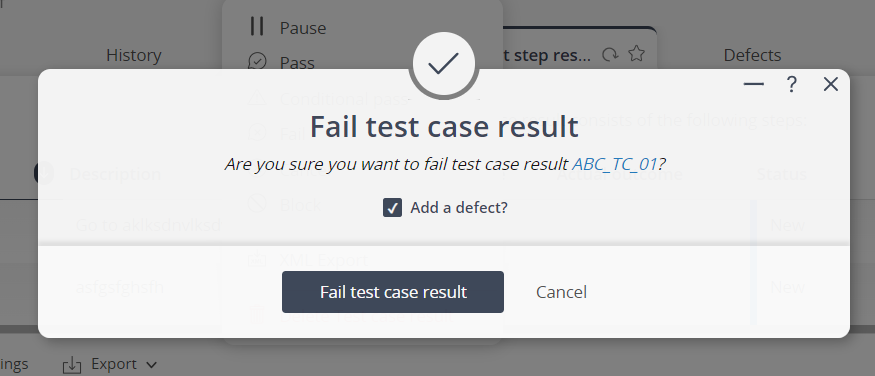Image resolution: width=875 pixels, height=376 pixels.
Task: Switch to the History tab
Action: (x=134, y=55)
